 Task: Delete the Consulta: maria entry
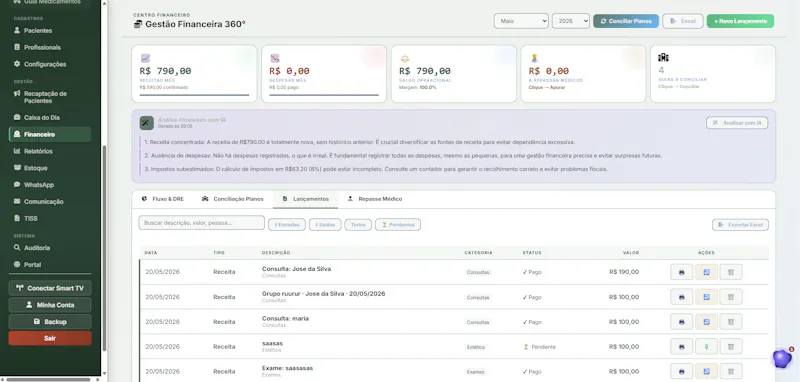click(x=731, y=322)
